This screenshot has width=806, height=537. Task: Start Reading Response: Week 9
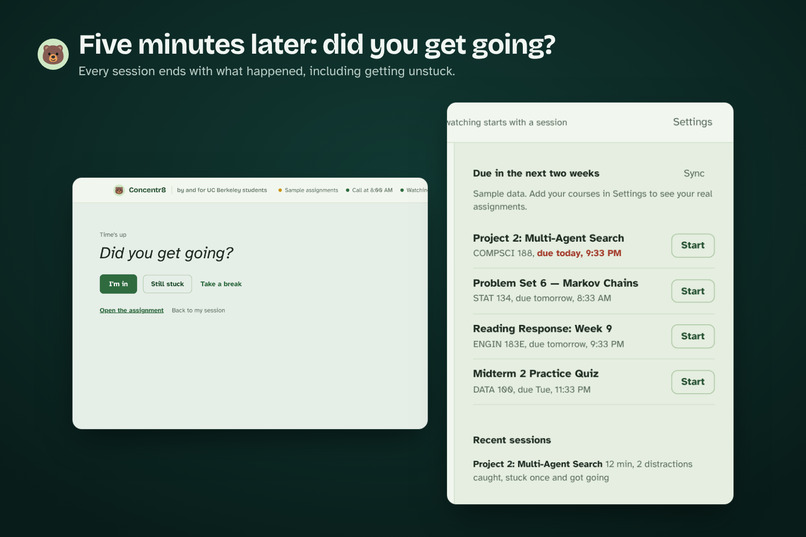click(x=692, y=336)
